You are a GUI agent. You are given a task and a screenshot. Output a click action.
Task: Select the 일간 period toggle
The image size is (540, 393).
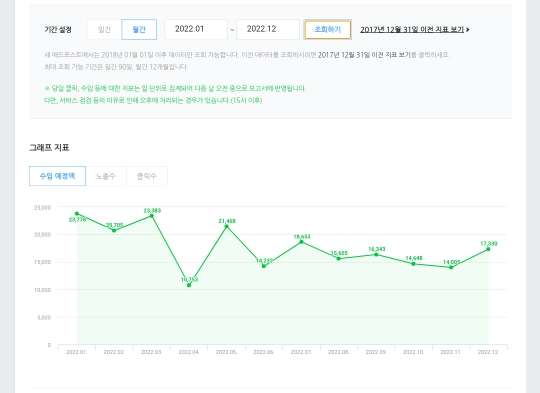tap(104, 30)
